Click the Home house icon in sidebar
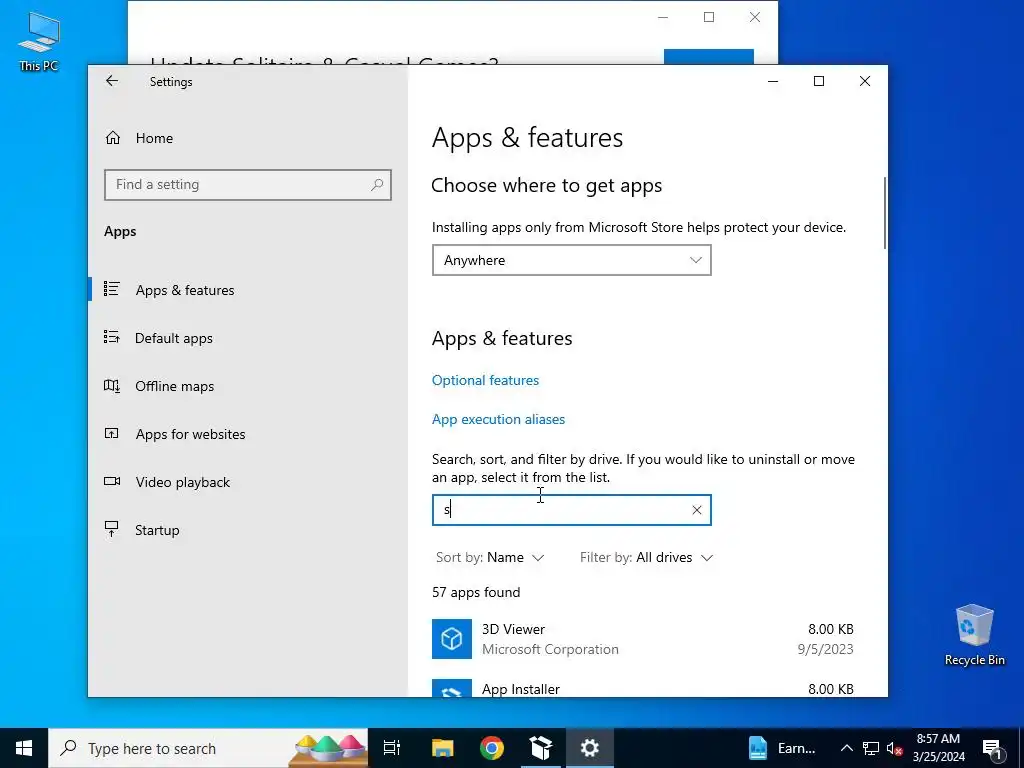Viewport: 1024px width, 768px height. [x=113, y=138]
